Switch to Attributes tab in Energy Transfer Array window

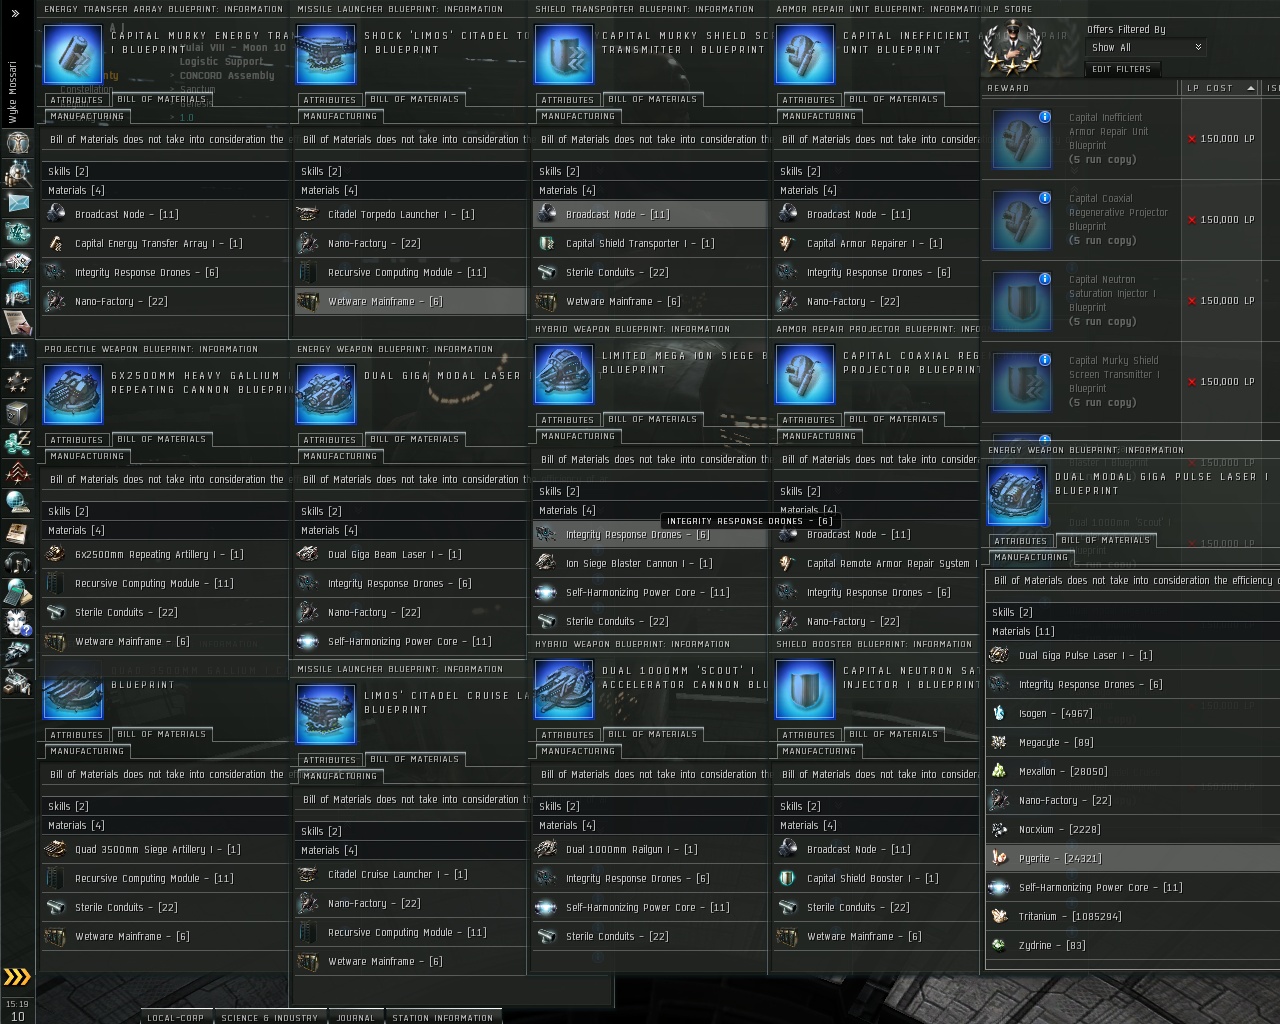[77, 100]
